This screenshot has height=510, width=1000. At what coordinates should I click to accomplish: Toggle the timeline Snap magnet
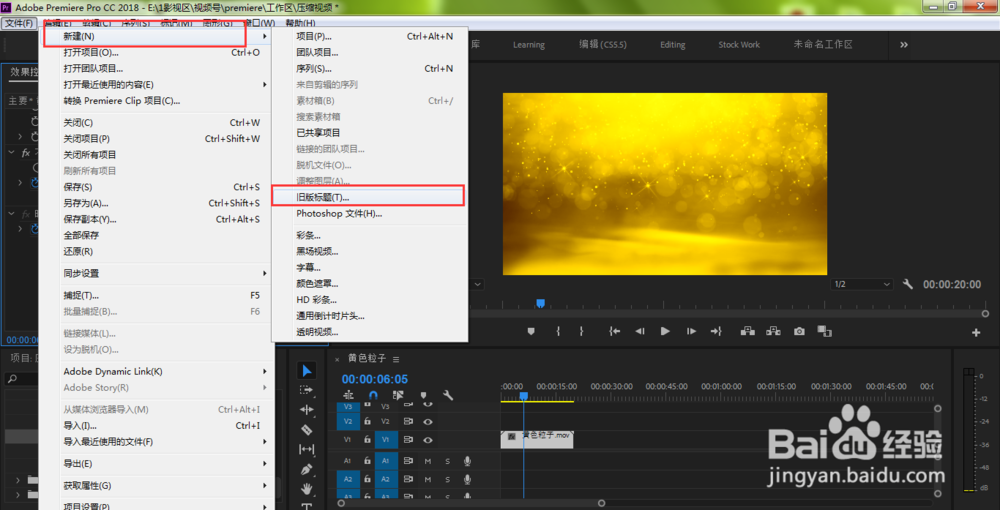[374, 395]
